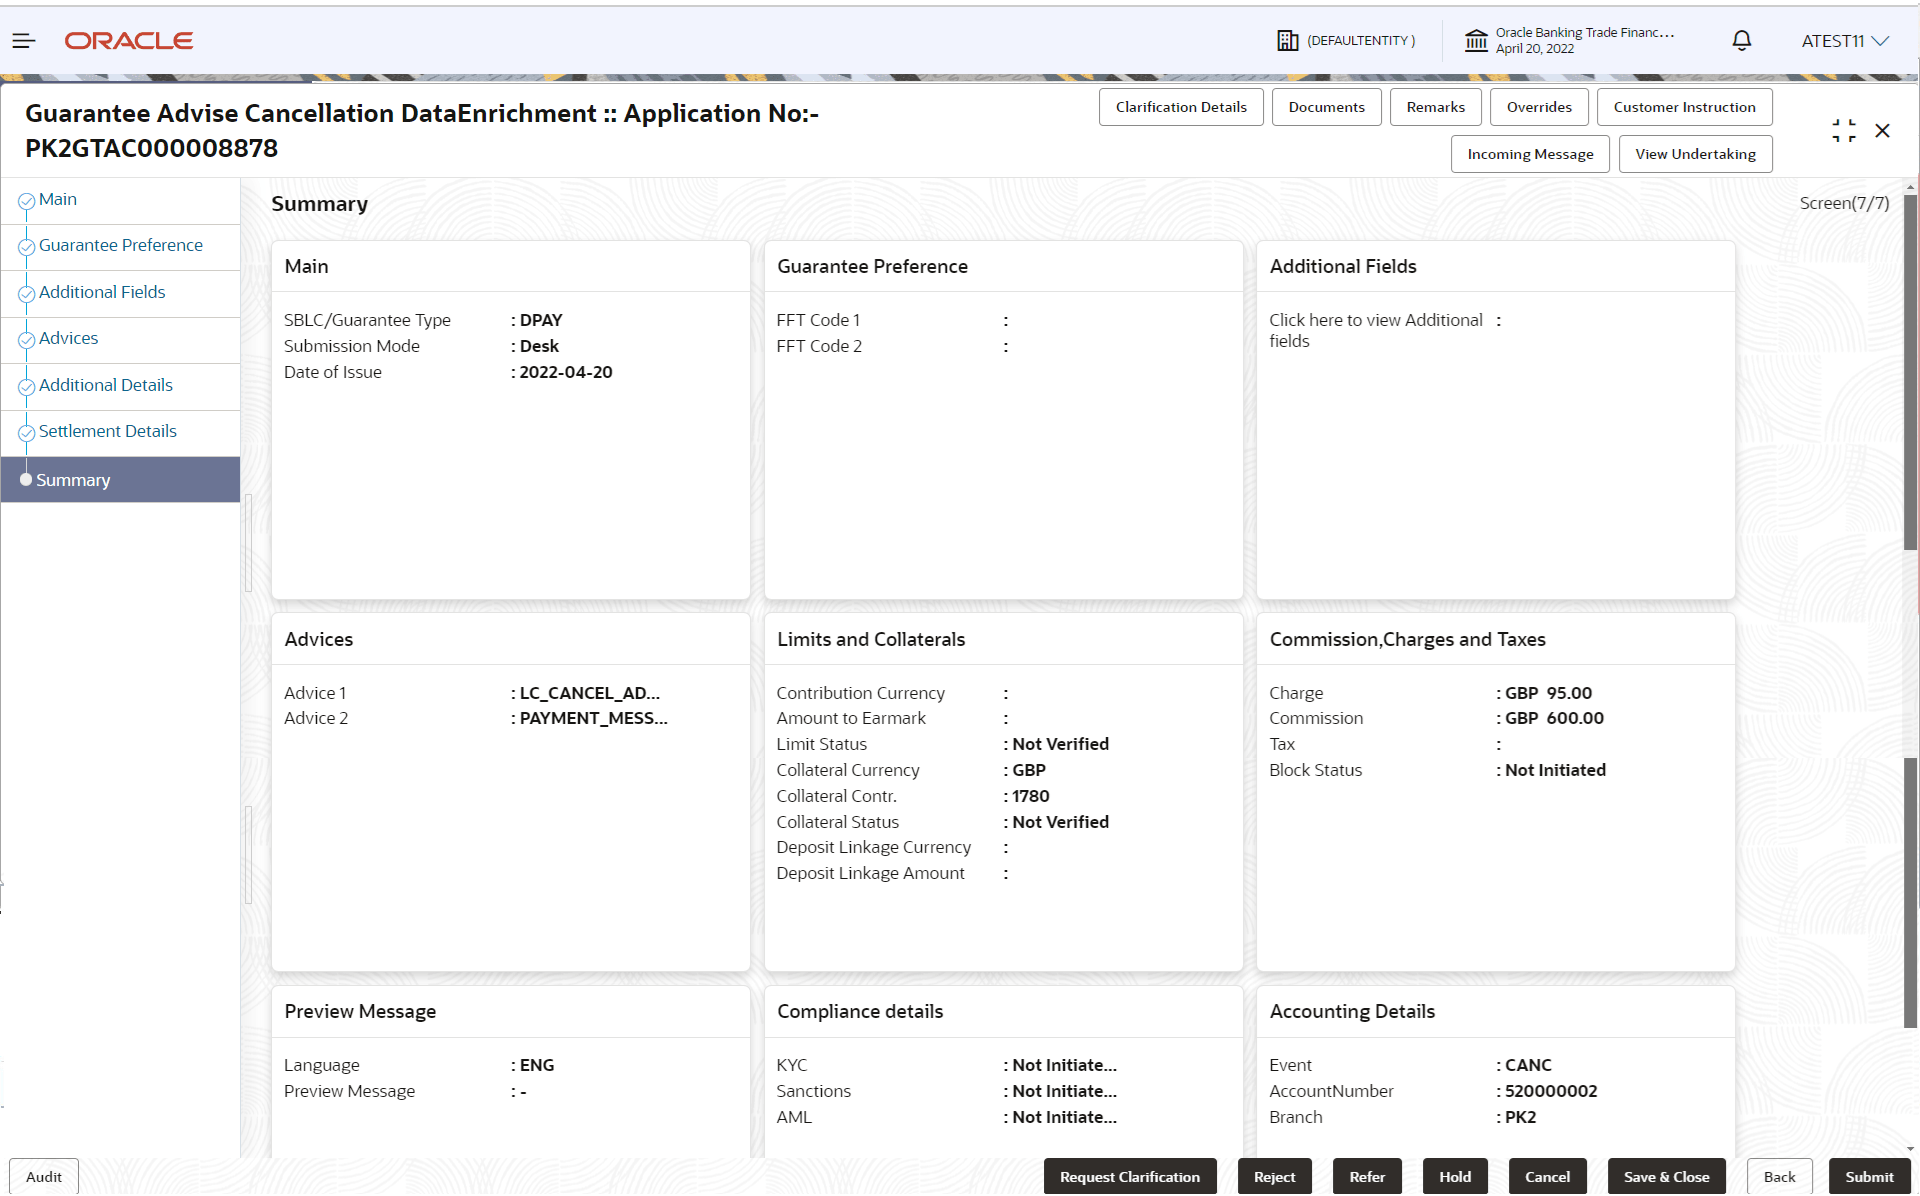
Task: Open the Overrides tab
Action: [x=1538, y=107]
